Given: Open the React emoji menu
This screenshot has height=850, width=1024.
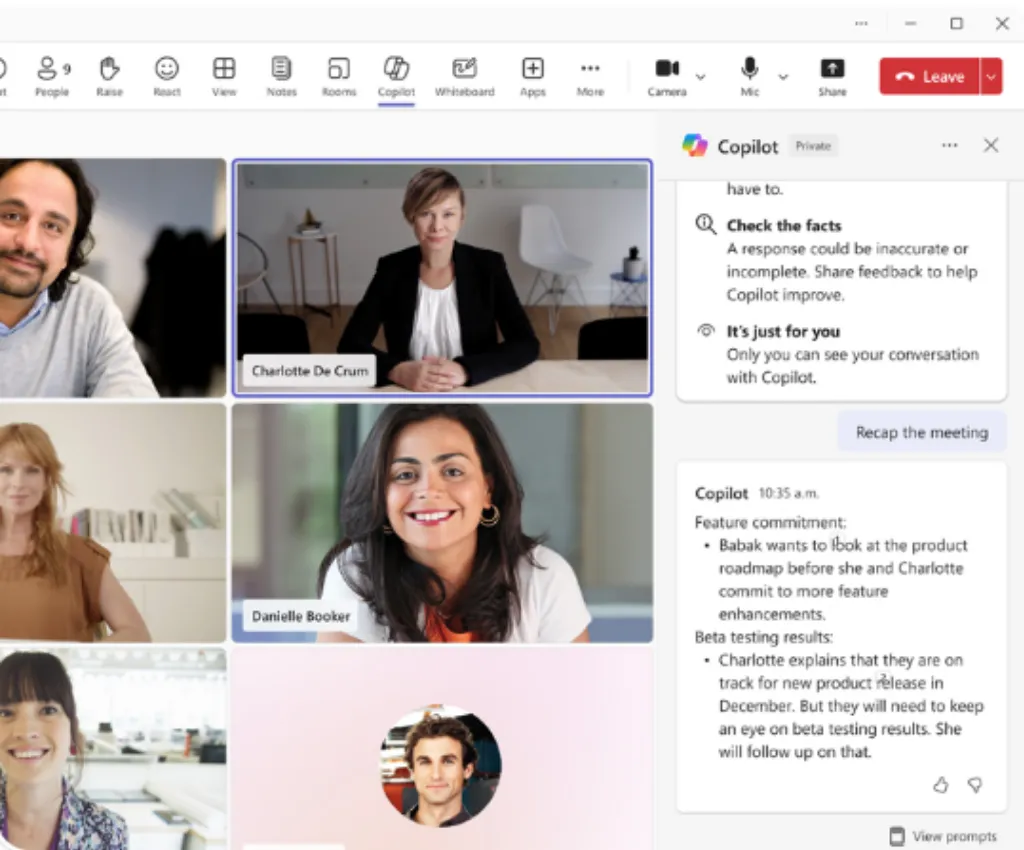Looking at the screenshot, I should click(167, 76).
